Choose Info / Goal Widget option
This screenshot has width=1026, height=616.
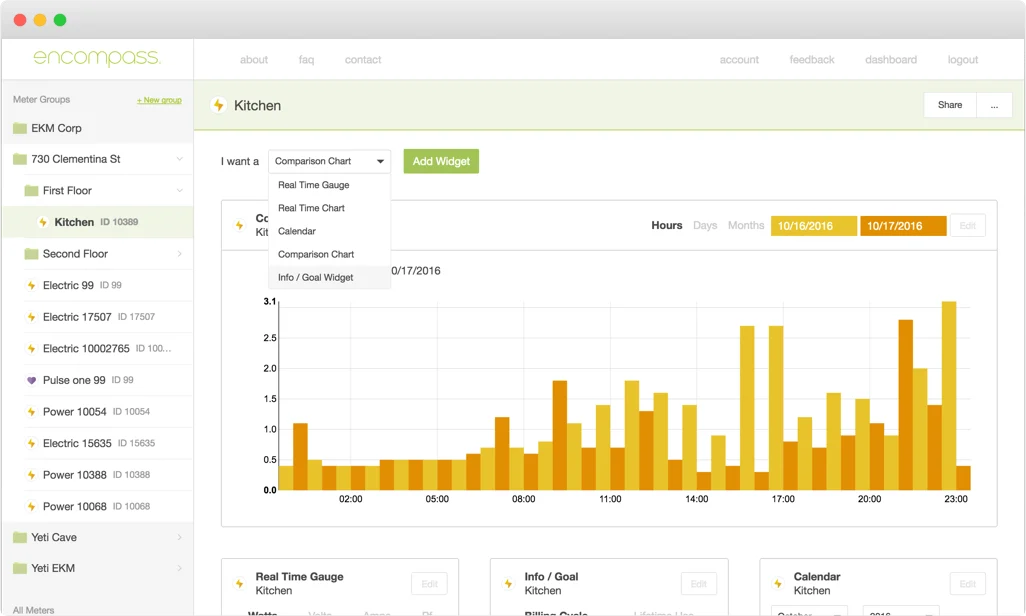coord(329,278)
